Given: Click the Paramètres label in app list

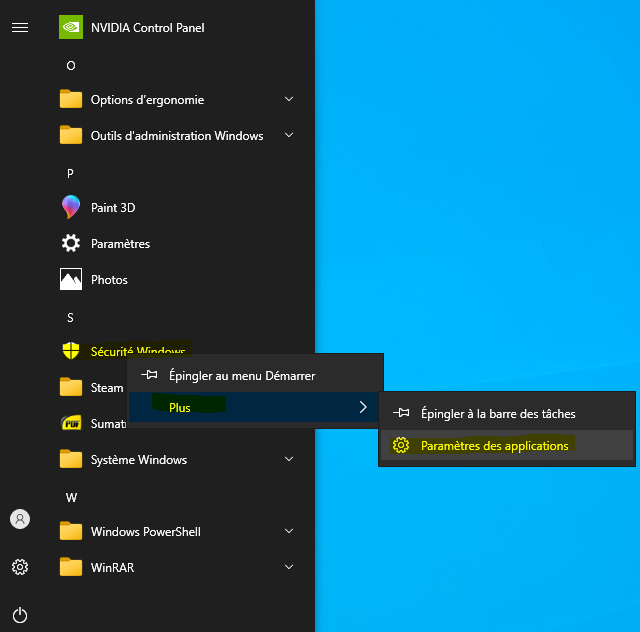Looking at the screenshot, I should point(120,244).
